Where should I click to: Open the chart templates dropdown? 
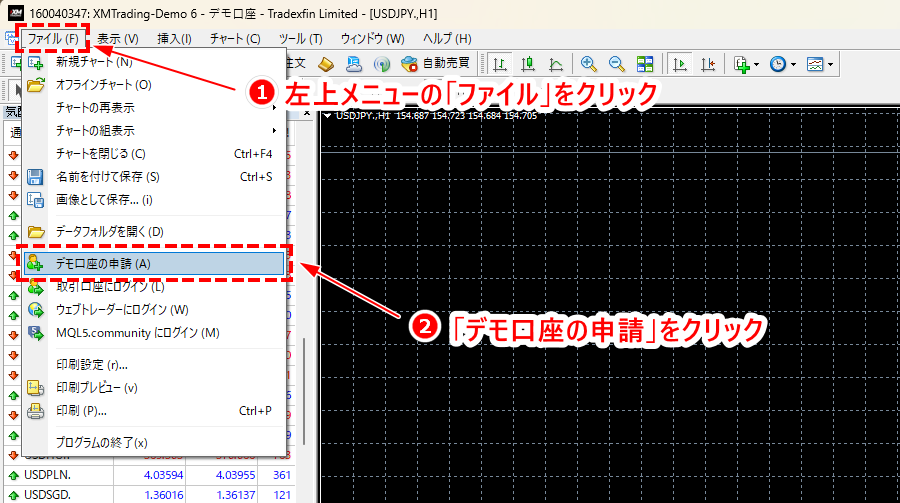click(x=820, y=64)
